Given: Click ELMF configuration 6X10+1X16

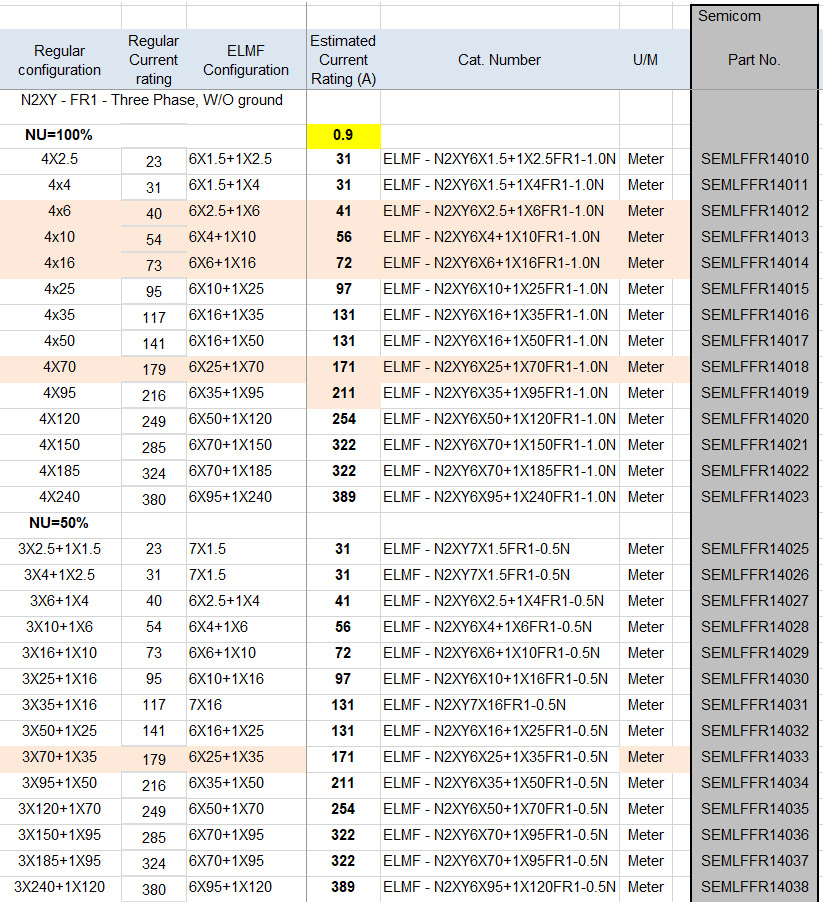Looking at the screenshot, I should point(226,679).
